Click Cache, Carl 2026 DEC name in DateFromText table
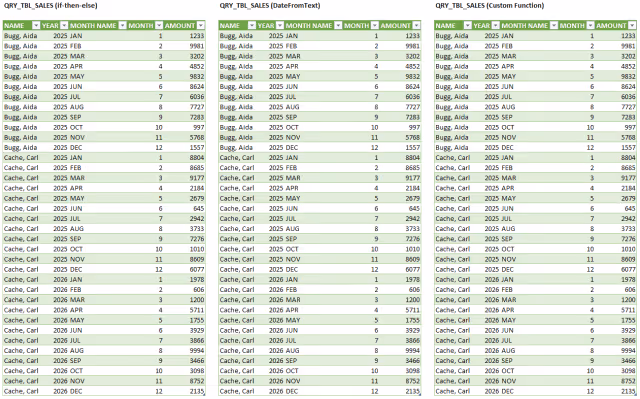This screenshot has height=399, width=640. [237, 391]
